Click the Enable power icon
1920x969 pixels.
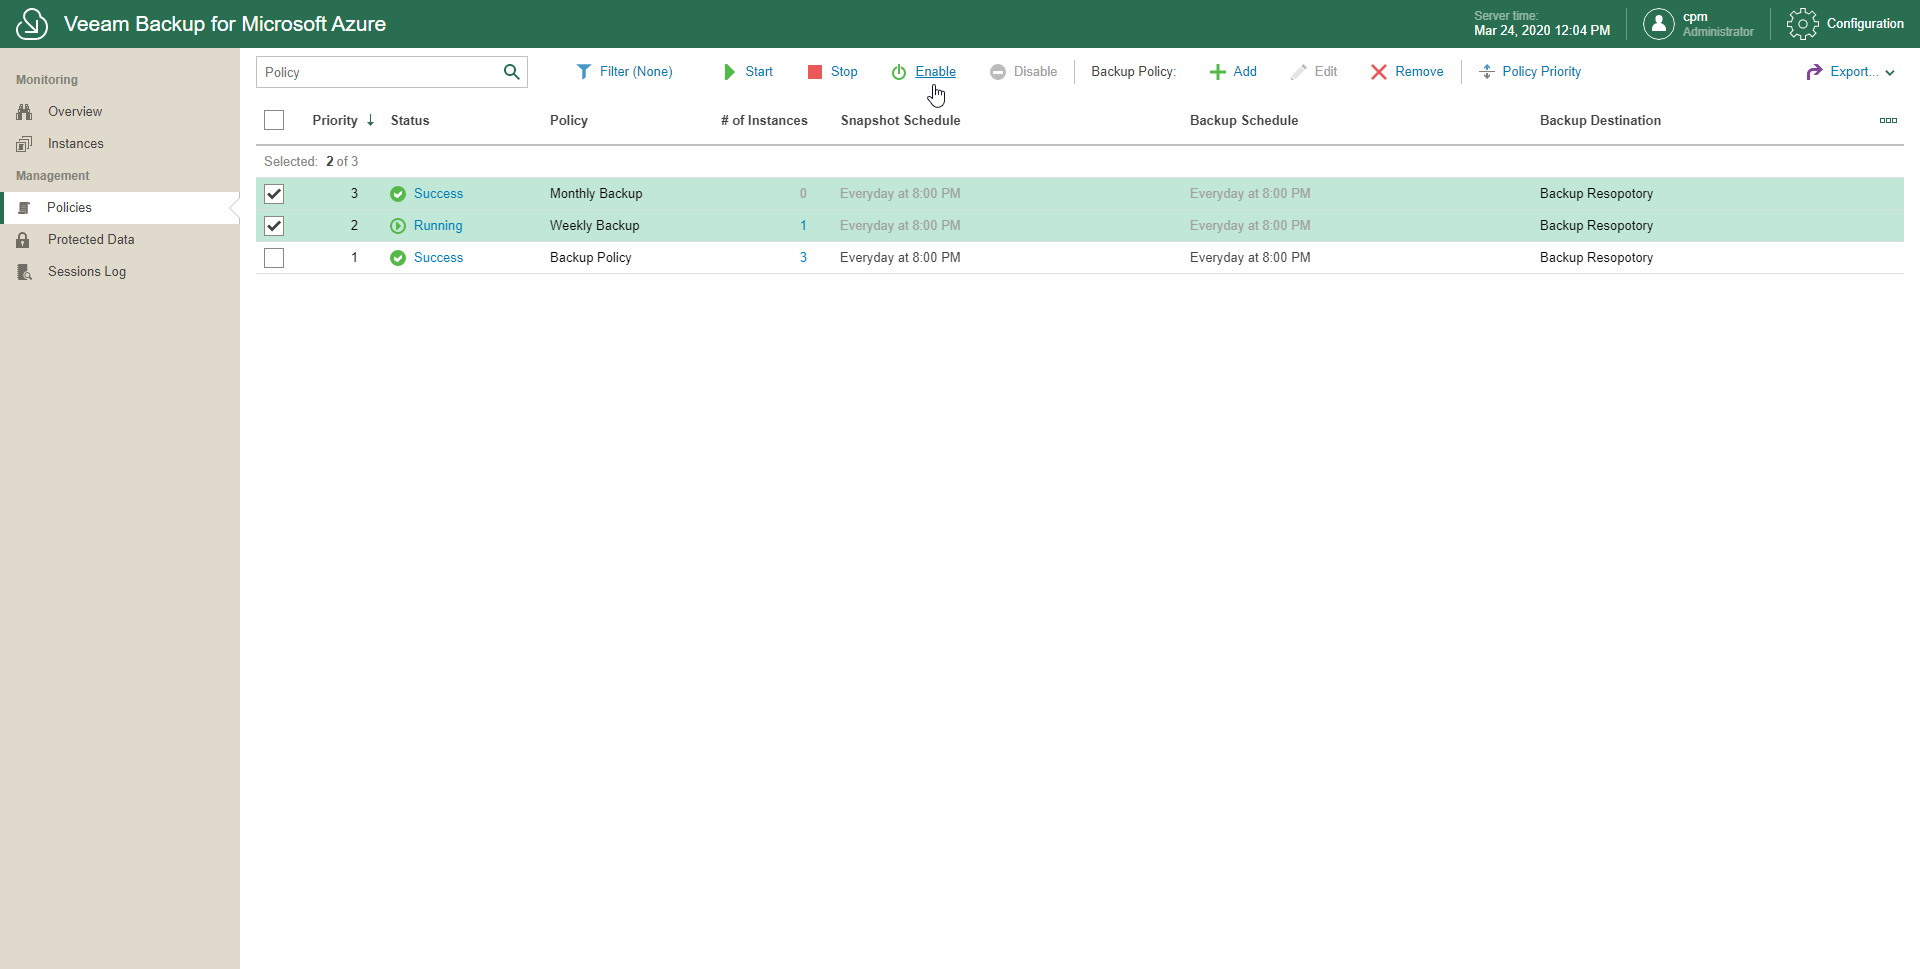(899, 72)
